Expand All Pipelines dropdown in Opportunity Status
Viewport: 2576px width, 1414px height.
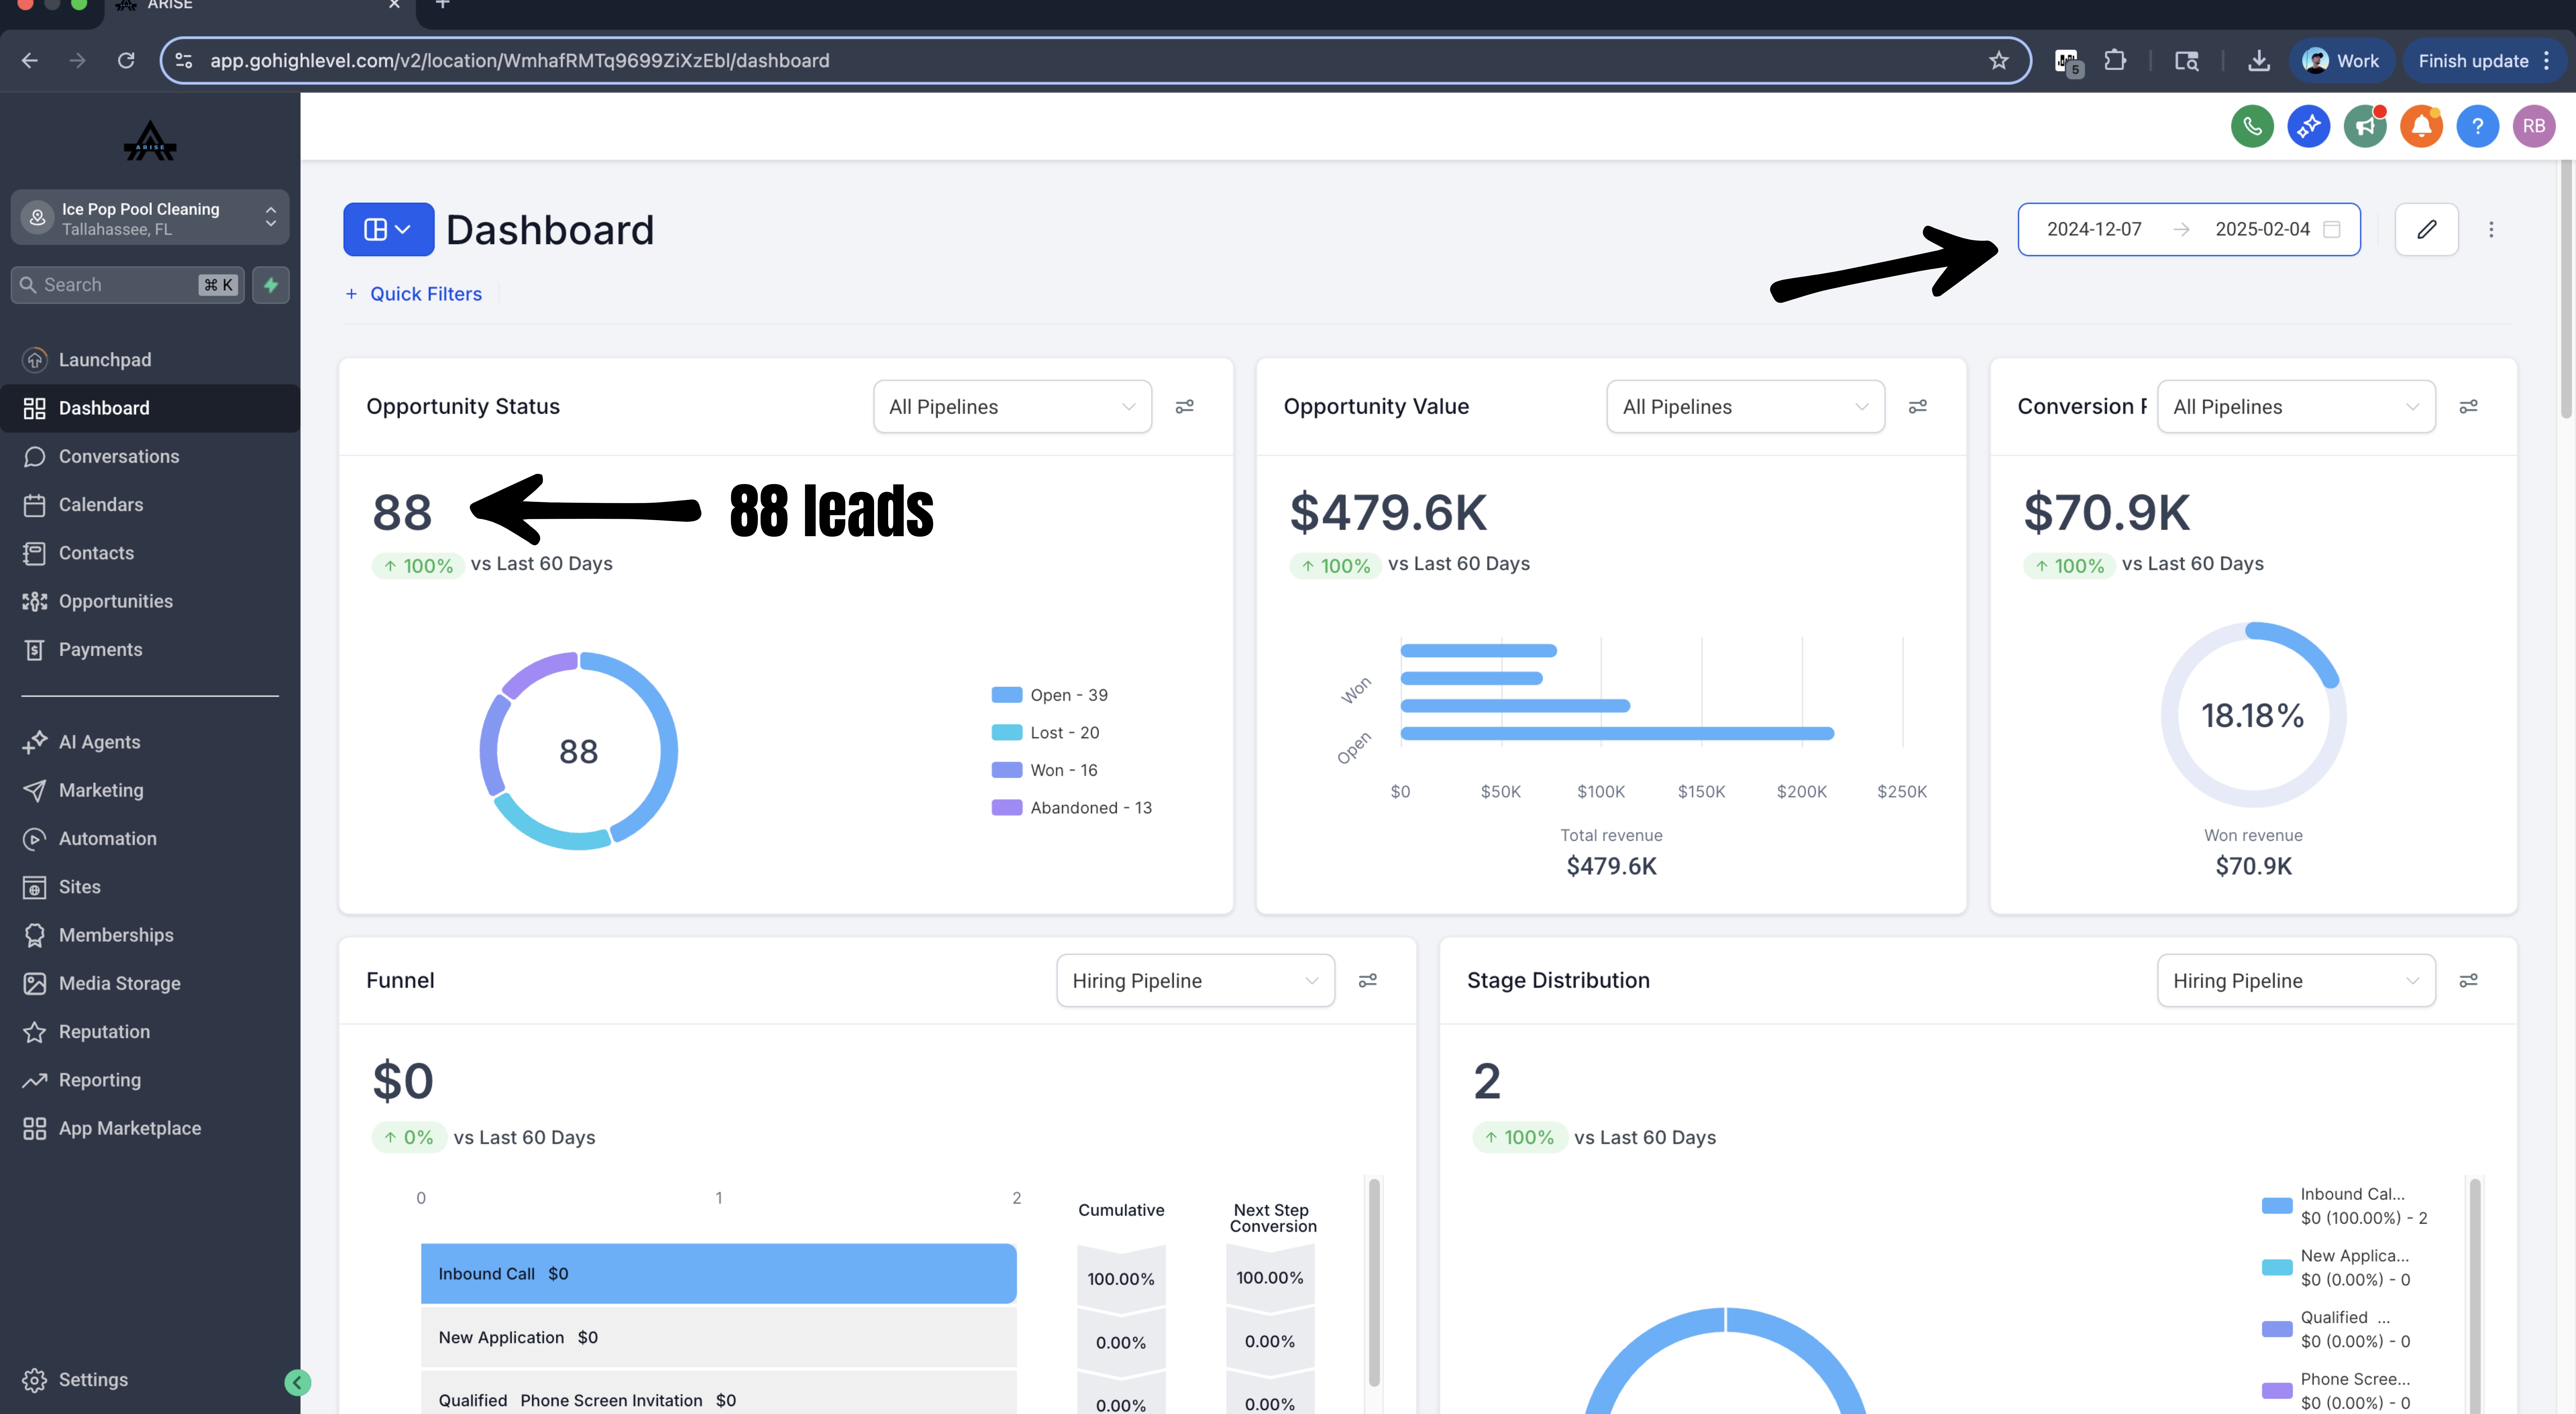pyautogui.click(x=1012, y=406)
